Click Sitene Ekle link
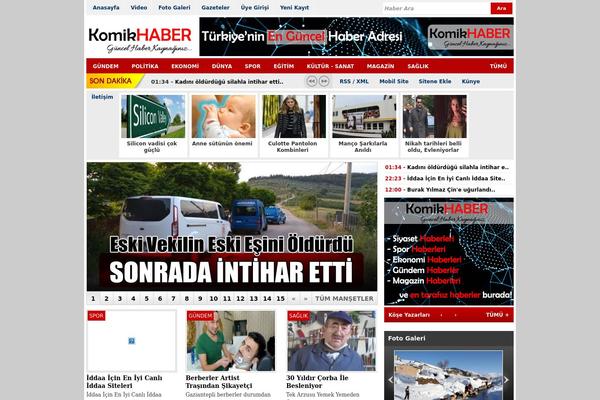 coord(435,81)
